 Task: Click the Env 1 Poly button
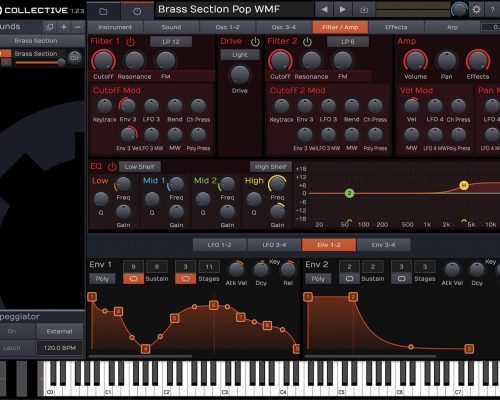click(x=102, y=279)
